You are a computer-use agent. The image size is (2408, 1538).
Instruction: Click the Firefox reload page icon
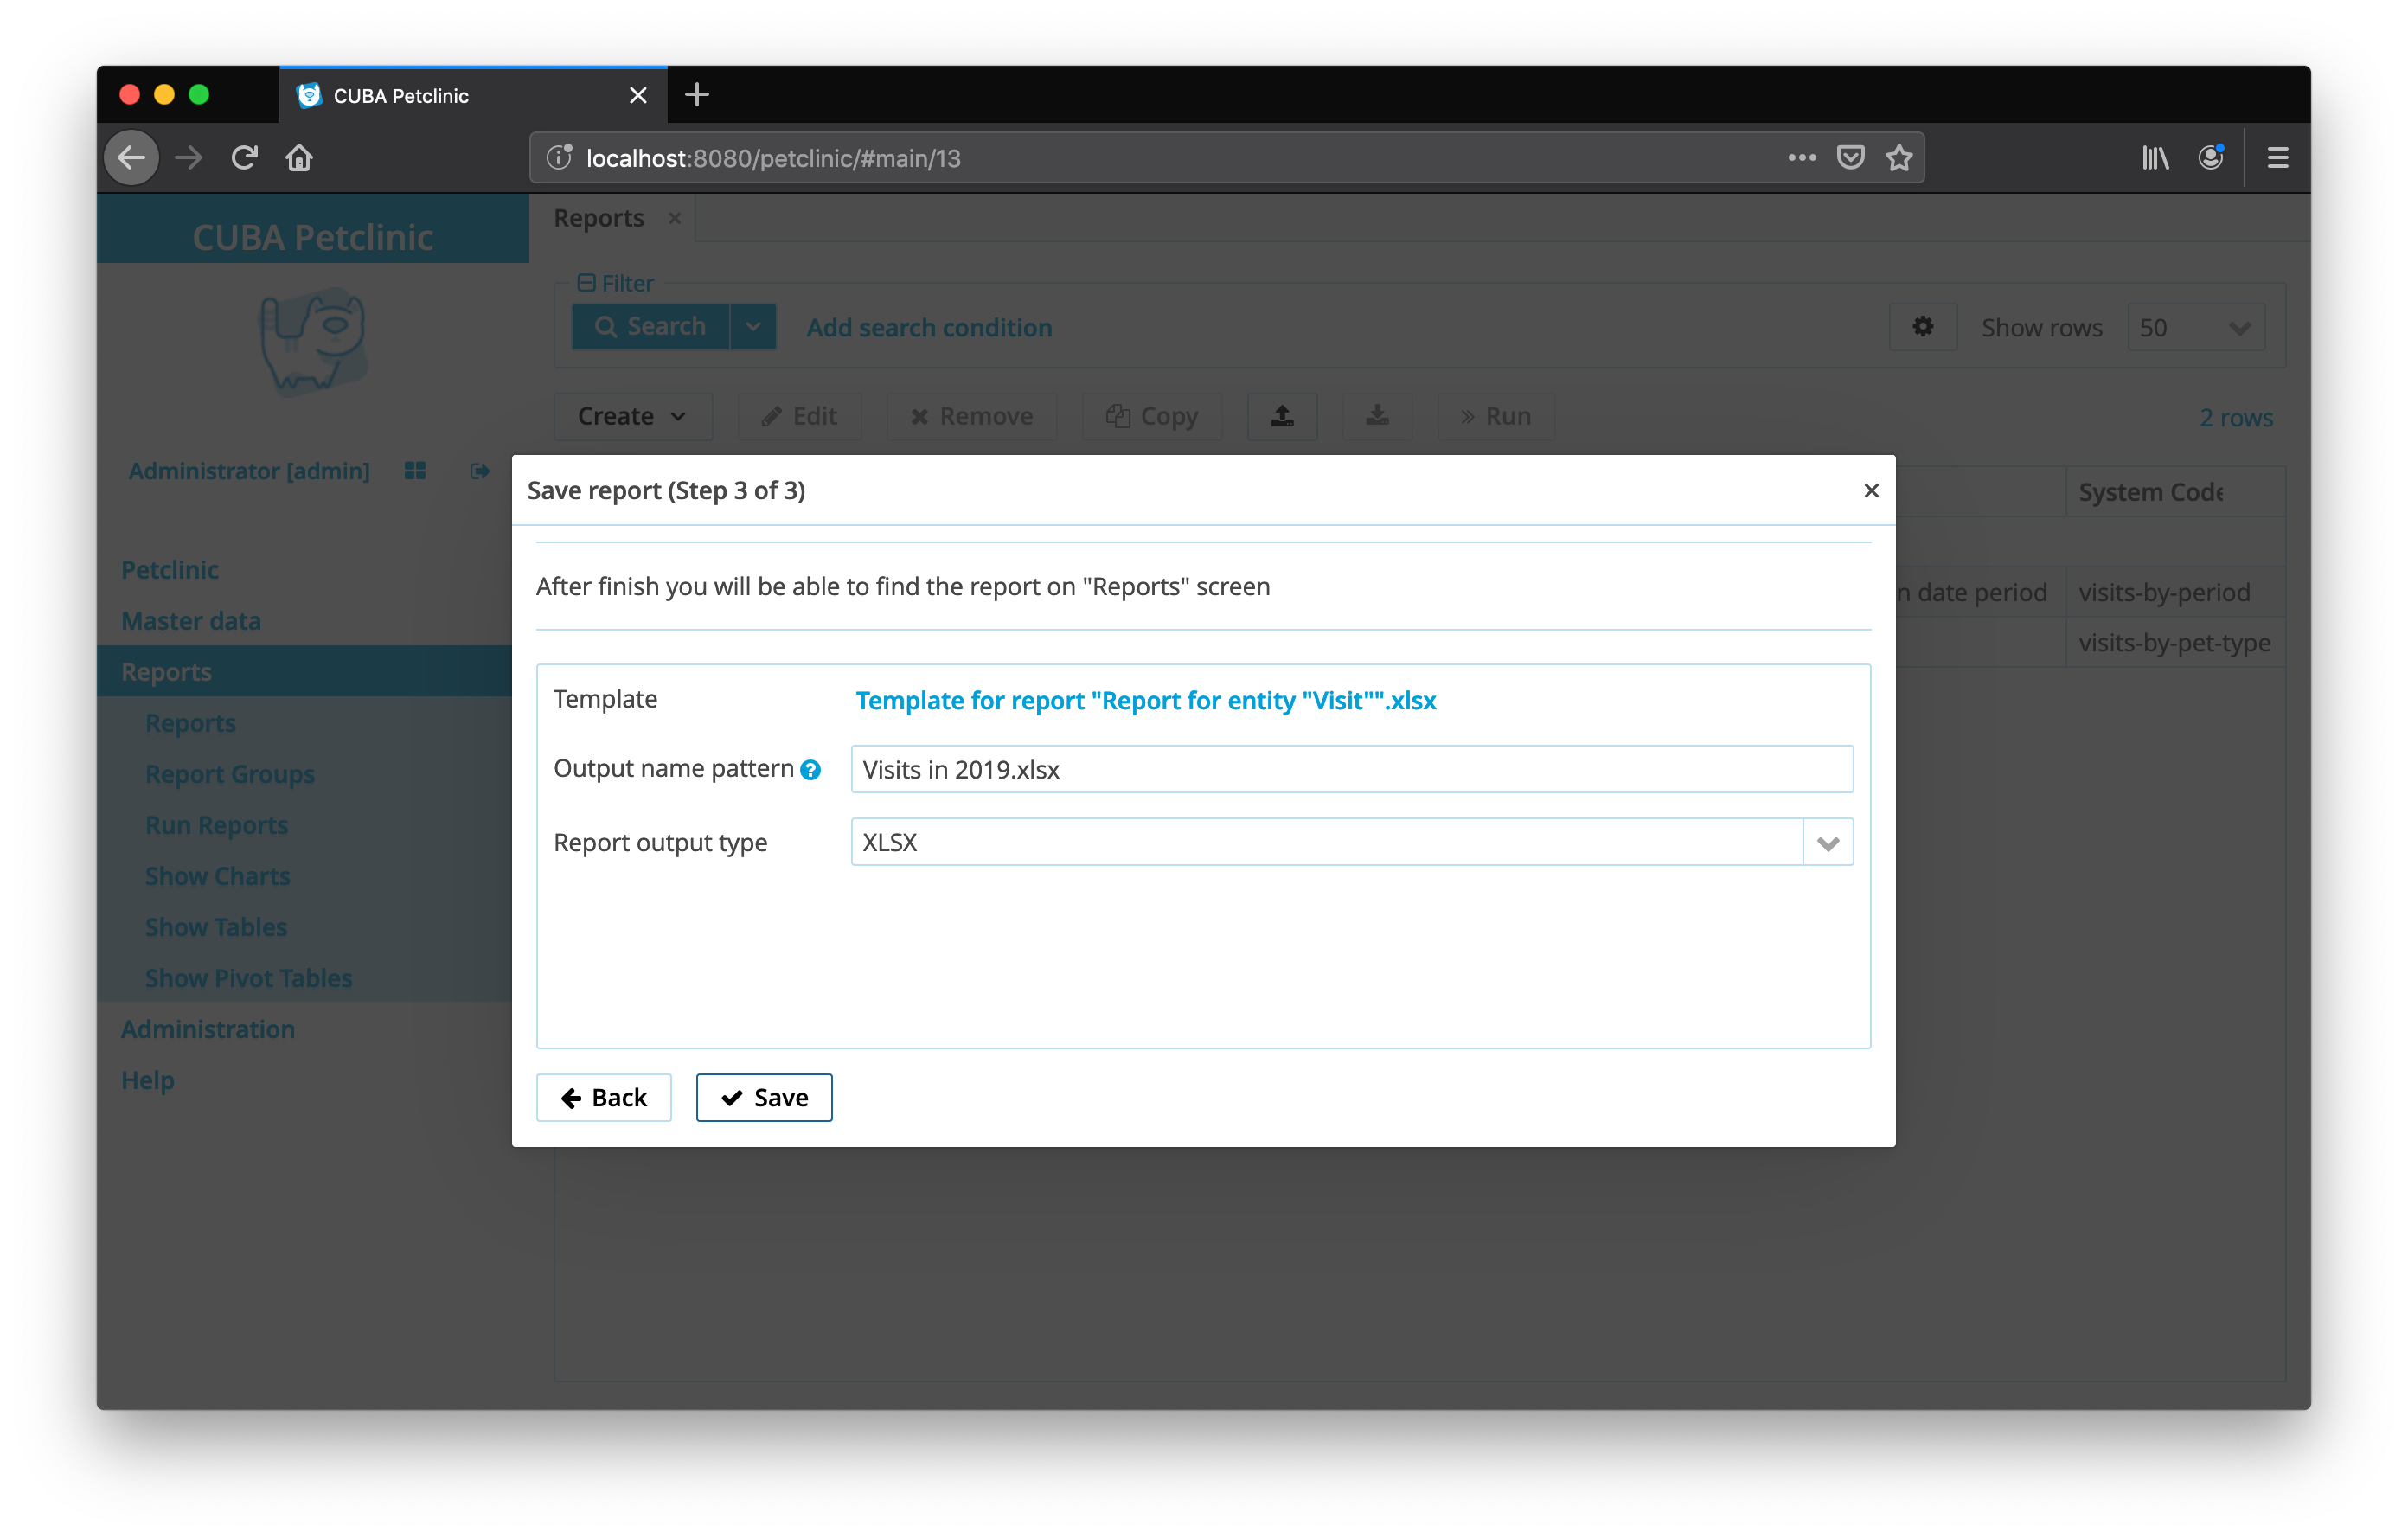(x=244, y=158)
